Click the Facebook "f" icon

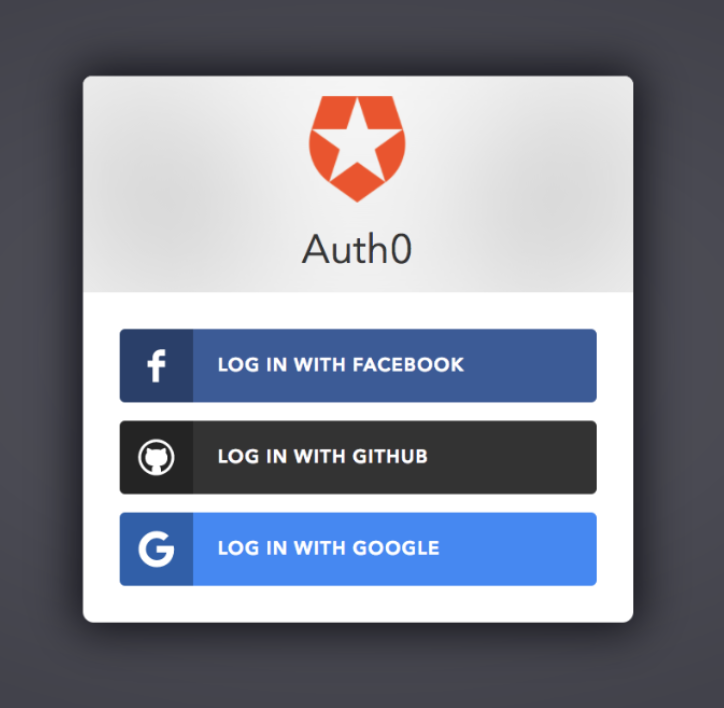pyautogui.click(x=157, y=366)
